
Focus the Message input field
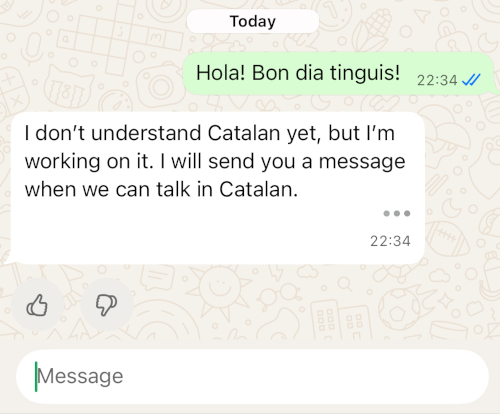[252, 376]
